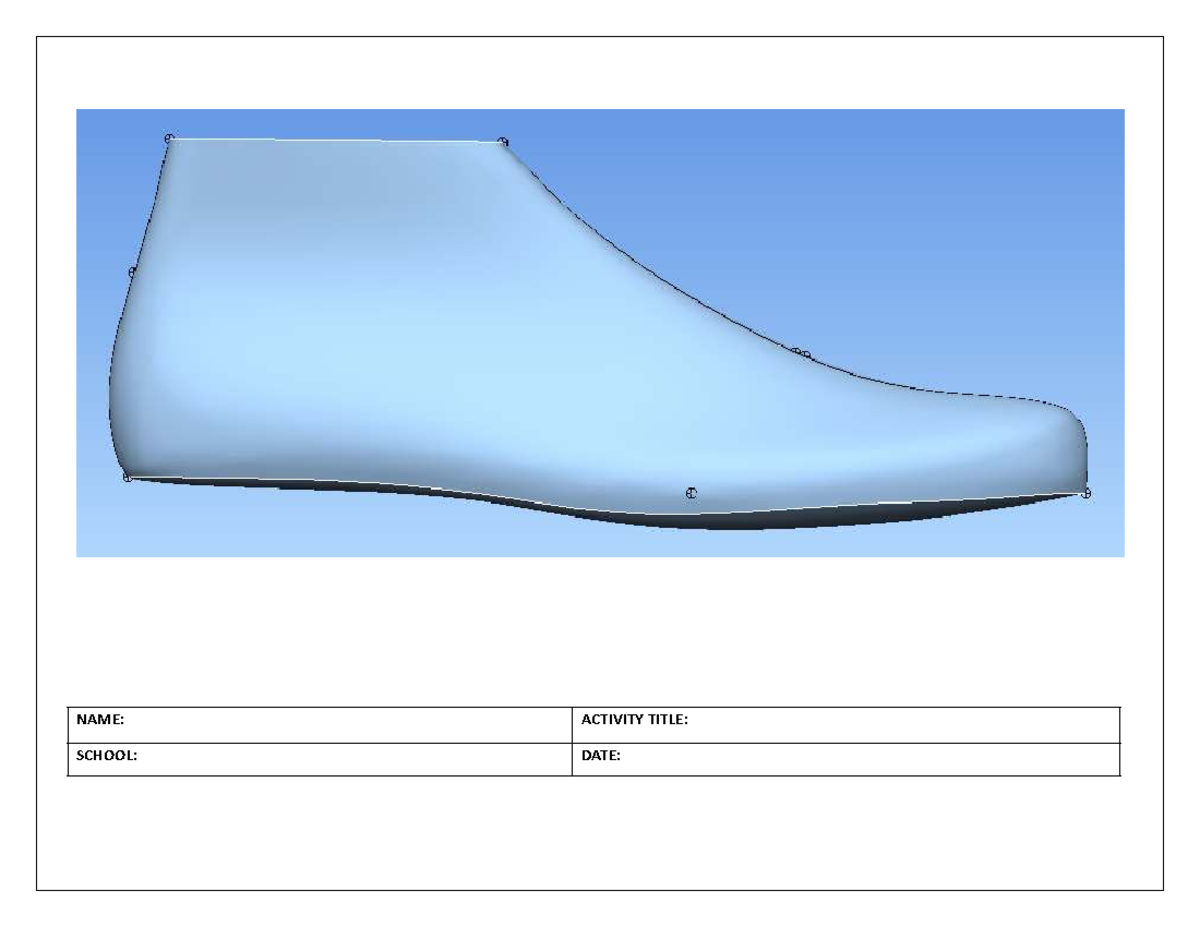Click the control point on the back heel curve
The width and height of the screenshot is (1200, 927).
[132, 271]
